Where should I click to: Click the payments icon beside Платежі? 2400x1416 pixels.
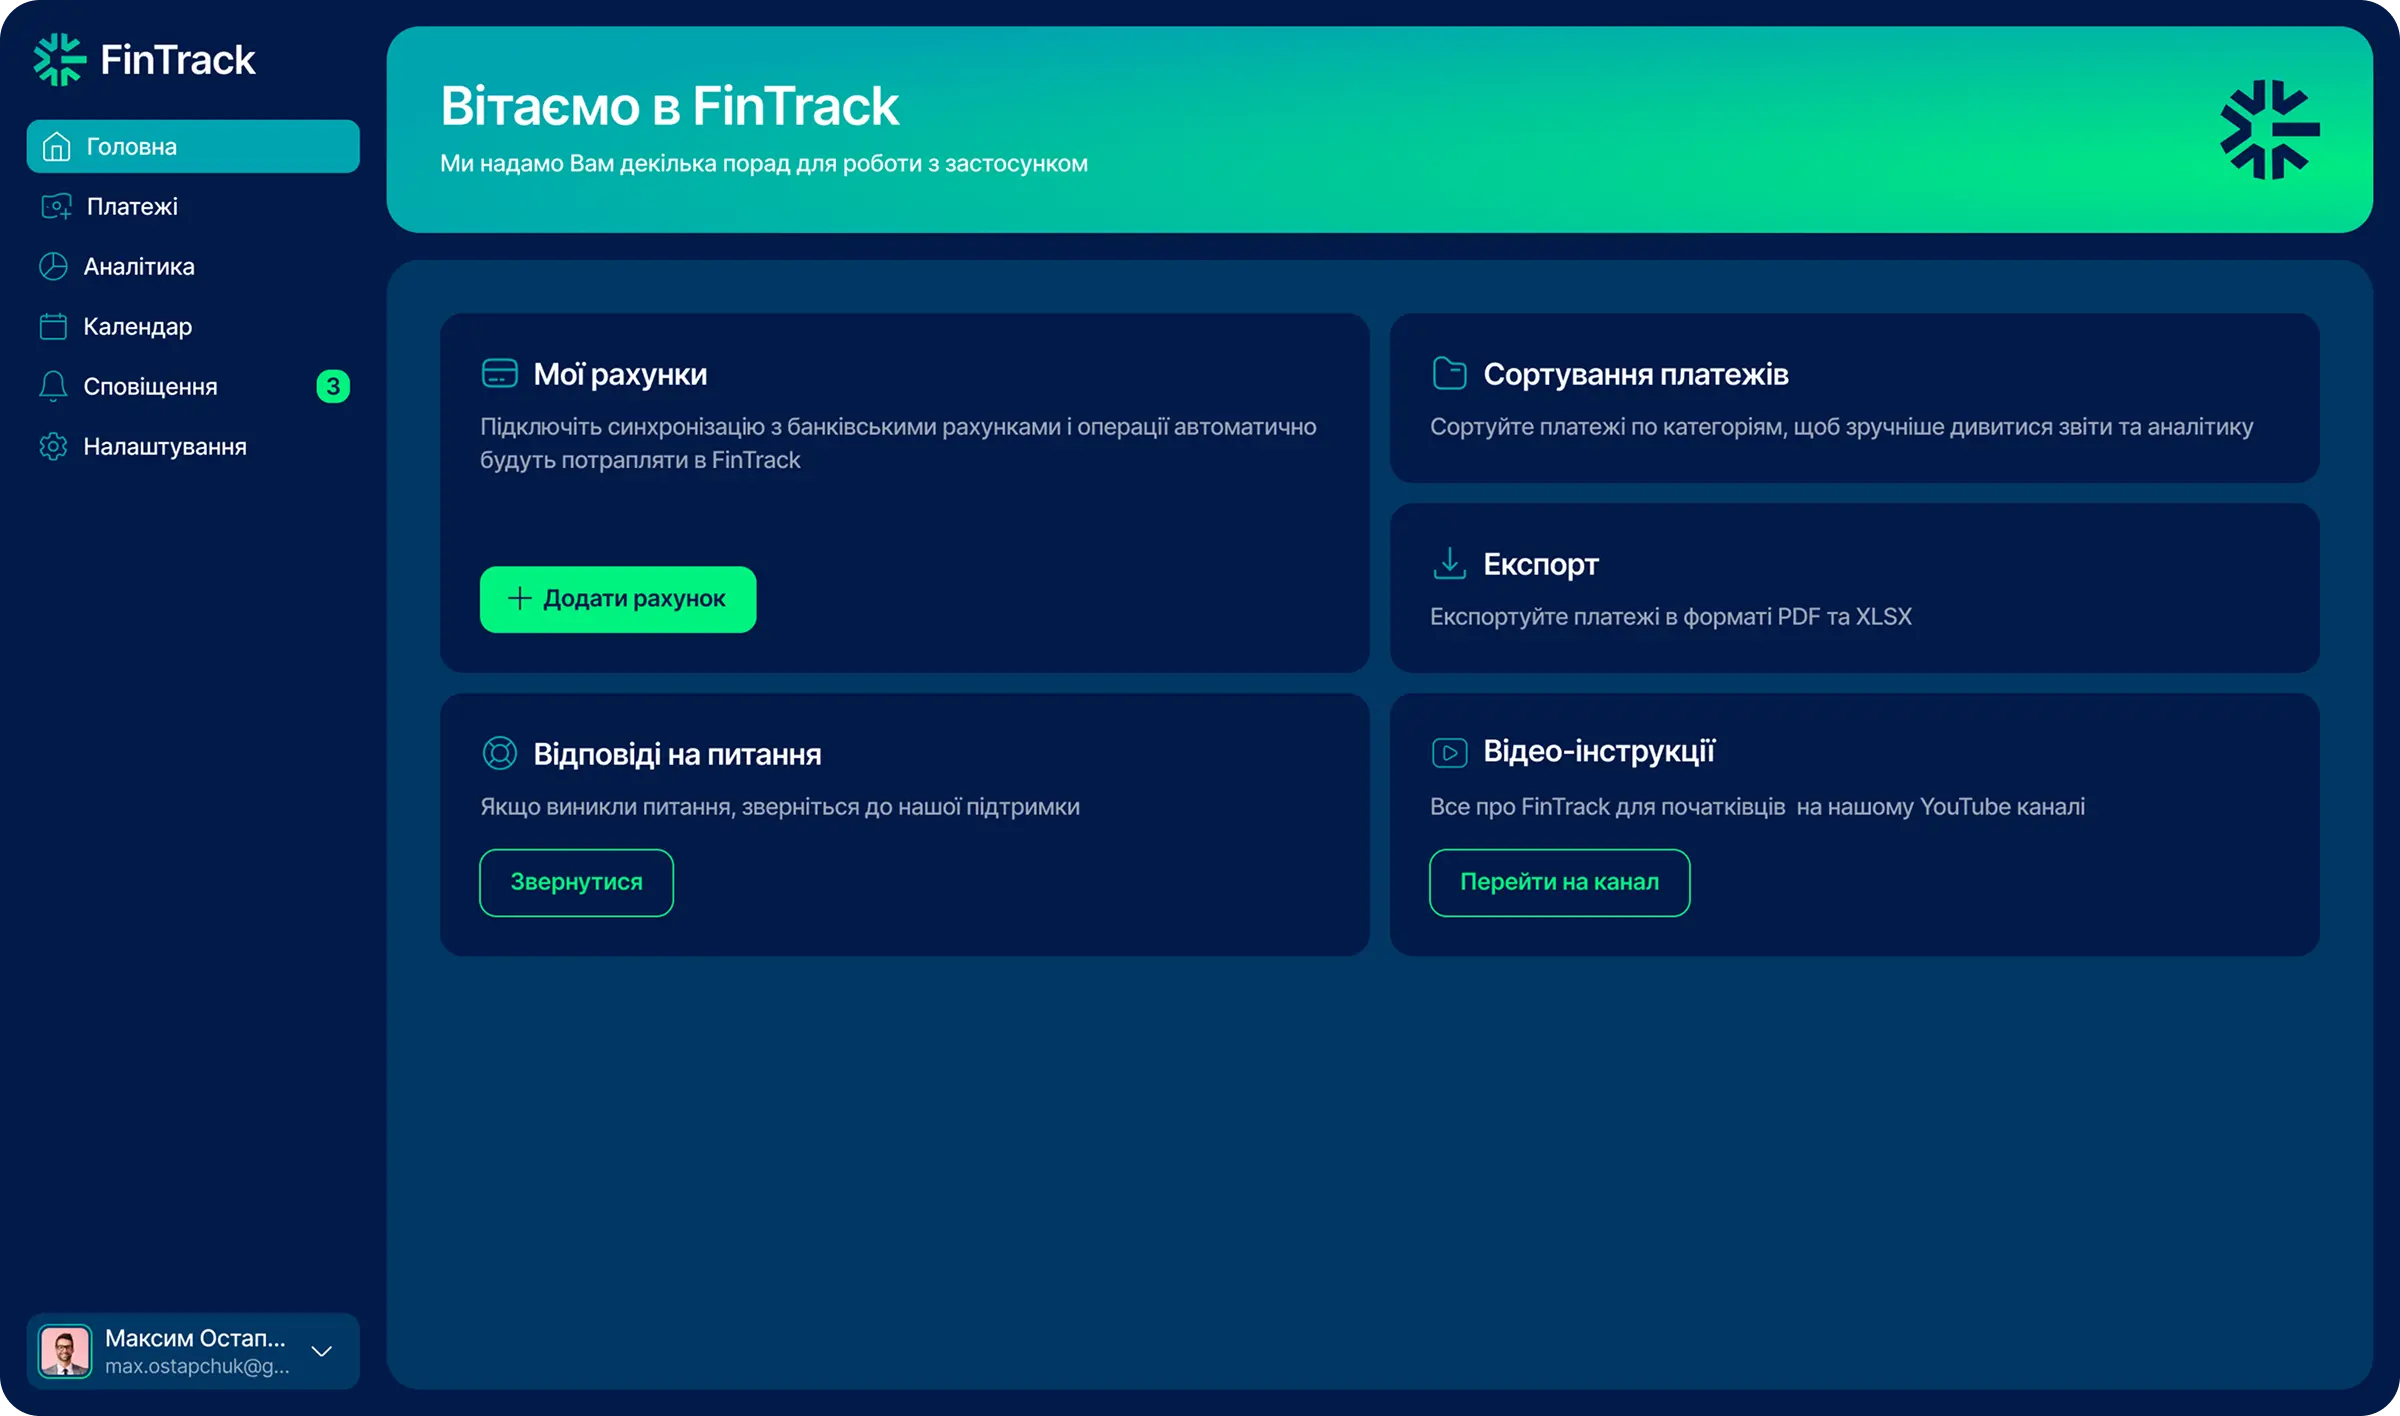57,207
